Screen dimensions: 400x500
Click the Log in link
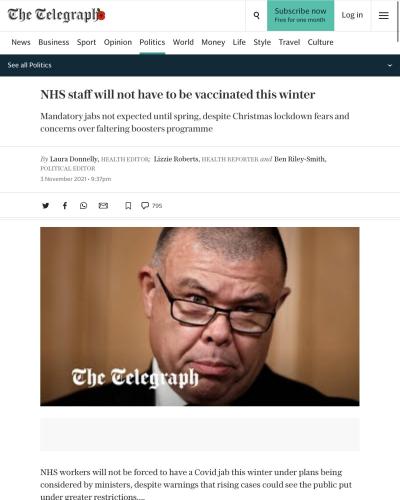click(x=352, y=15)
